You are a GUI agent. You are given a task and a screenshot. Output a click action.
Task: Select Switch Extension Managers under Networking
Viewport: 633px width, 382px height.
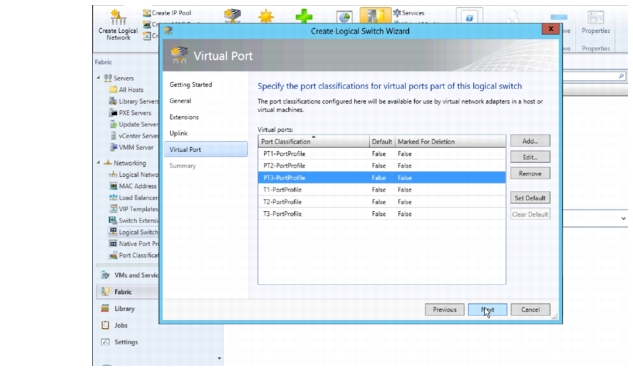134,220
